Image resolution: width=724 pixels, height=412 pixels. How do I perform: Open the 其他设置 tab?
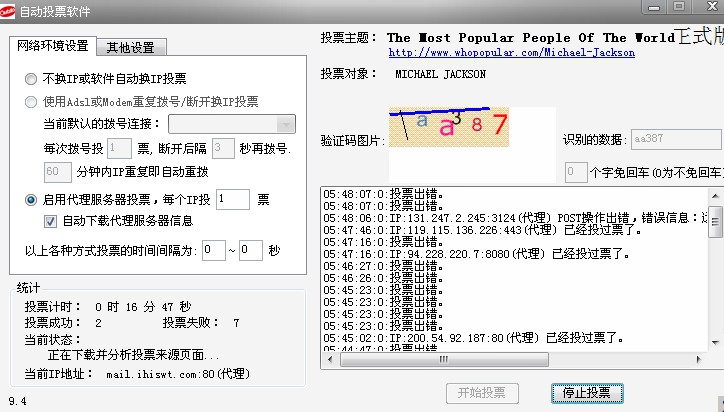(132, 47)
